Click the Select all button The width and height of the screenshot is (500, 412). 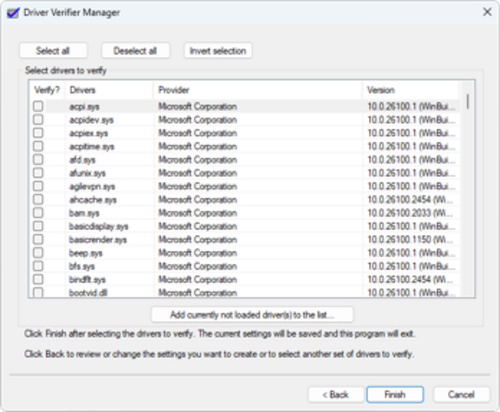[x=53, y=51]
